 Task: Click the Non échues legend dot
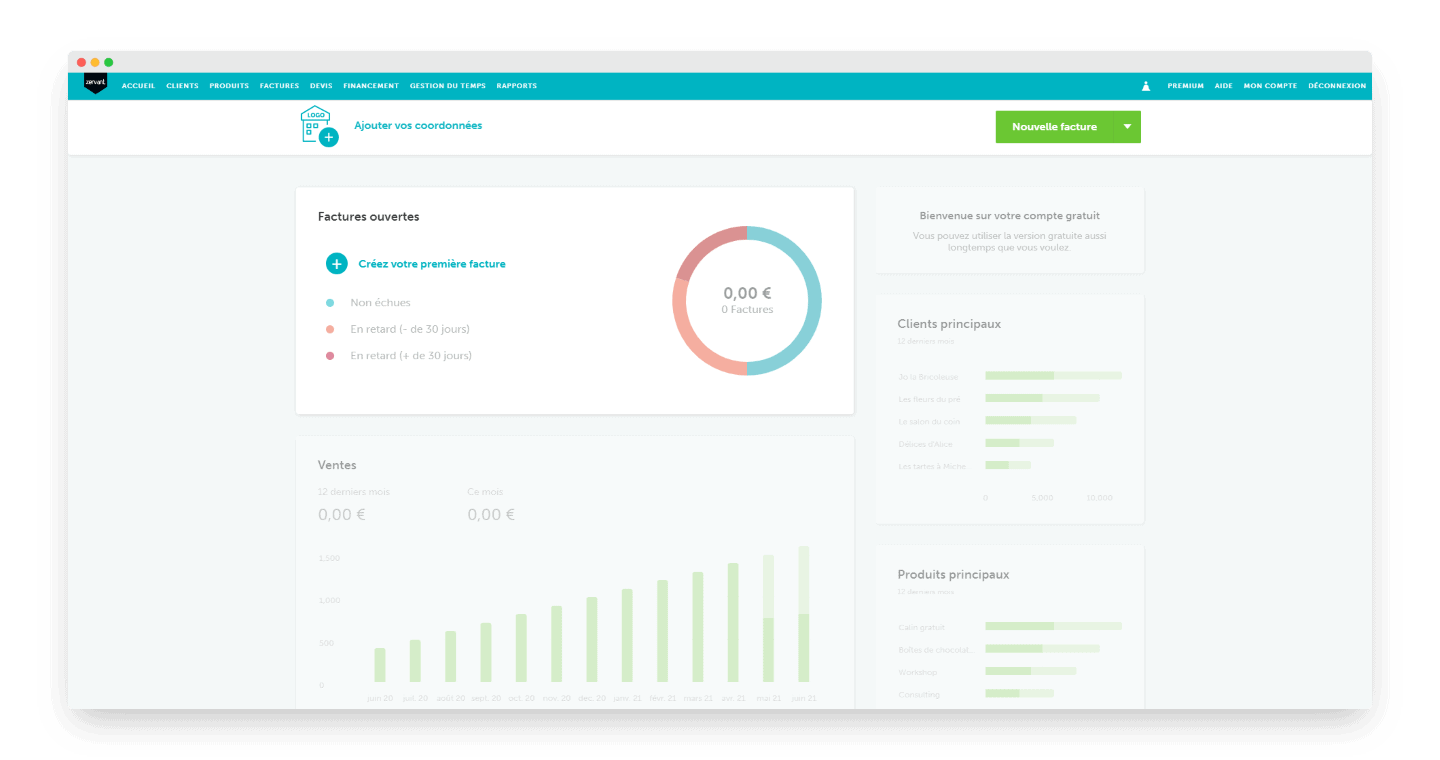[330, 303]
